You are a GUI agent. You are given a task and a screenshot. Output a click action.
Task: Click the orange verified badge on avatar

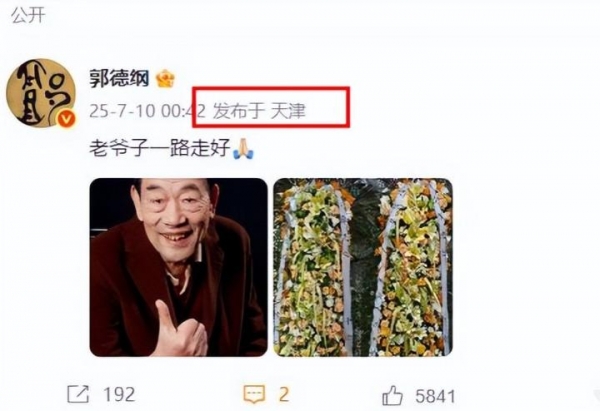pos(66,120)
